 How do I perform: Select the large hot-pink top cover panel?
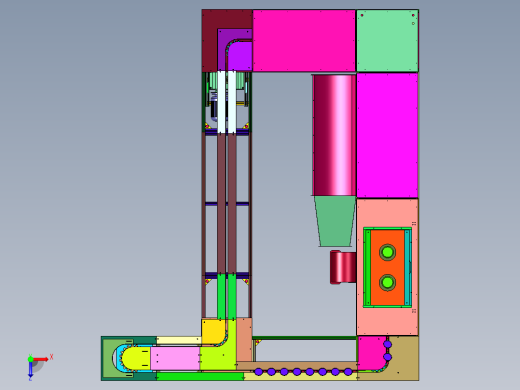304,40
